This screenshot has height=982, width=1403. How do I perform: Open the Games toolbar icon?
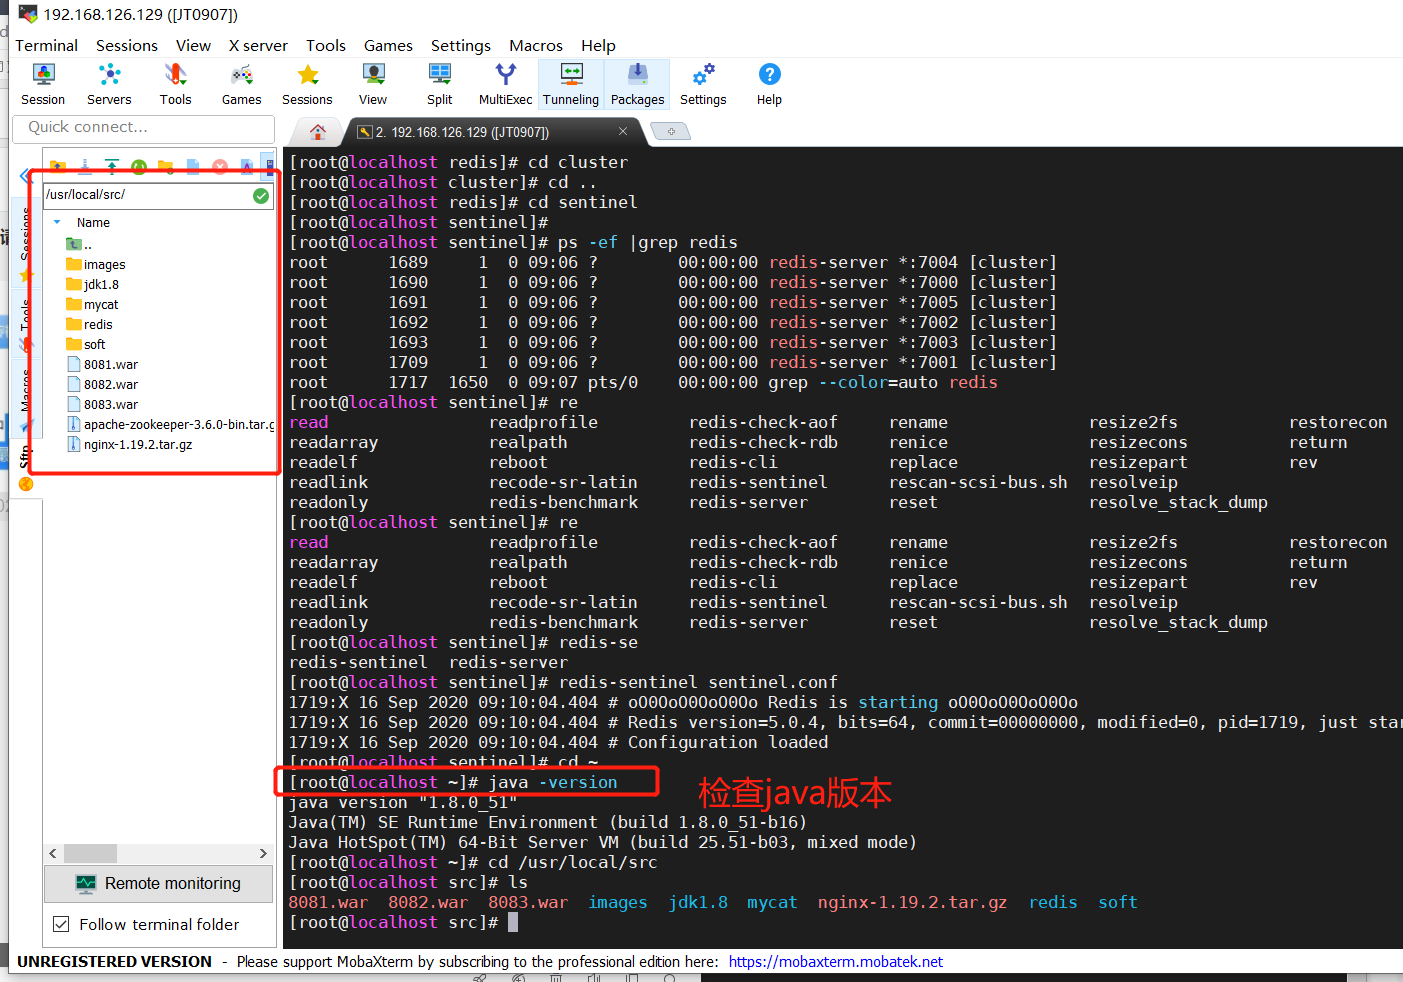click(x=241, y=84)
